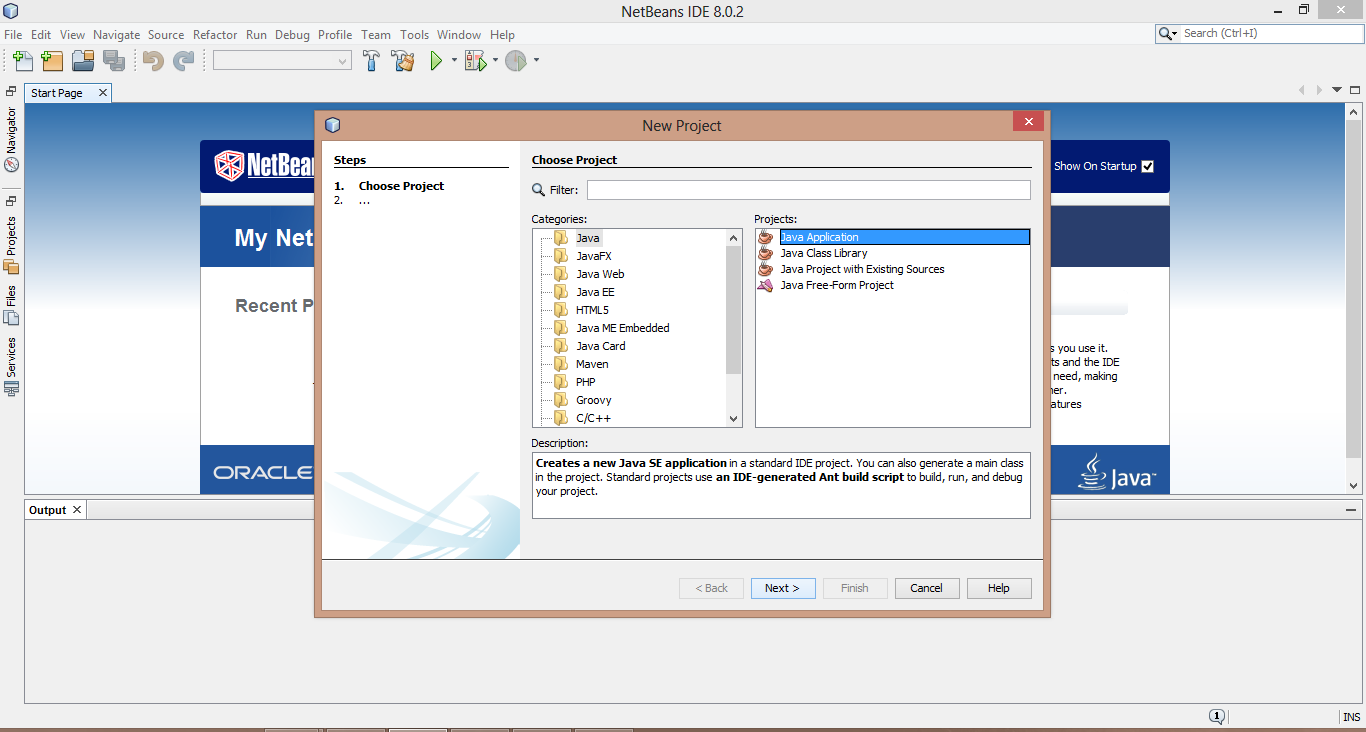
Task: Click the Help button in New Project
Action: coord(999,588)
